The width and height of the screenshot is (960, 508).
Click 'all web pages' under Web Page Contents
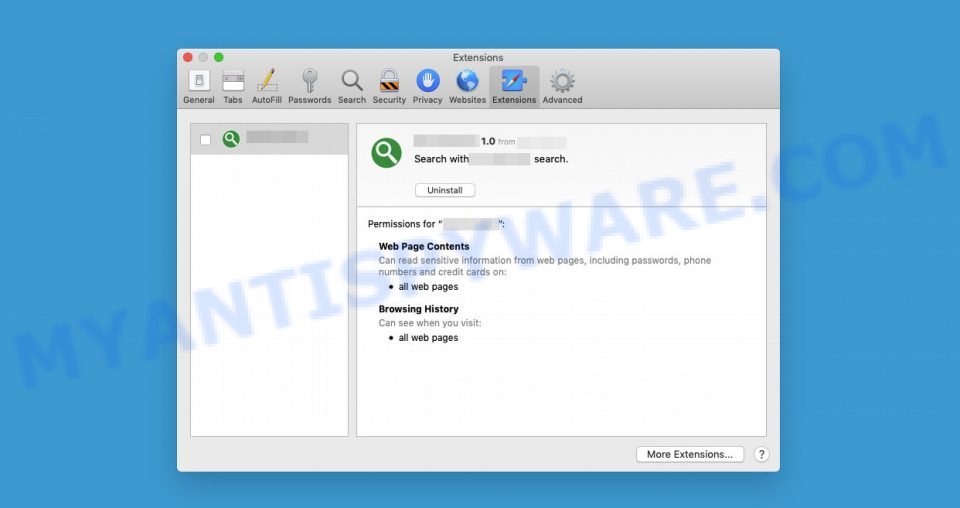[428, 286]
